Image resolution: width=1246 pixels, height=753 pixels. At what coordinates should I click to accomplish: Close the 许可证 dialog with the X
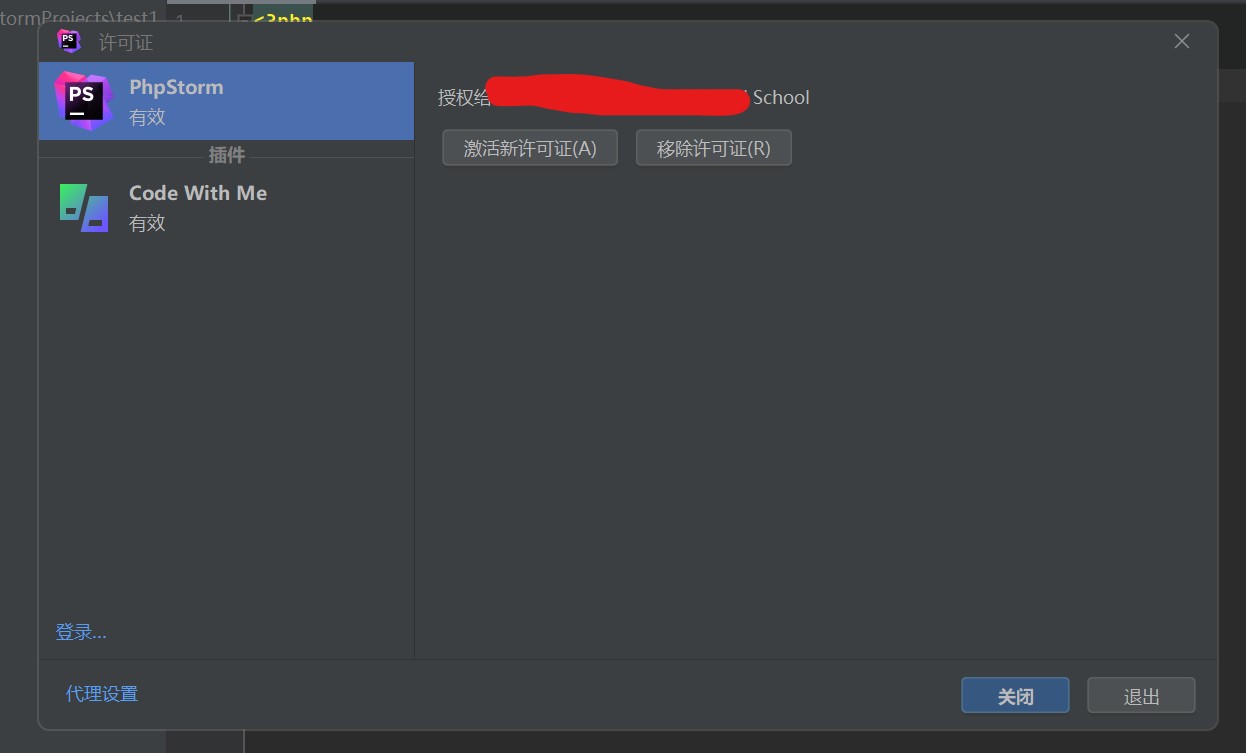pyautogui.click(x=1181, y=41)
